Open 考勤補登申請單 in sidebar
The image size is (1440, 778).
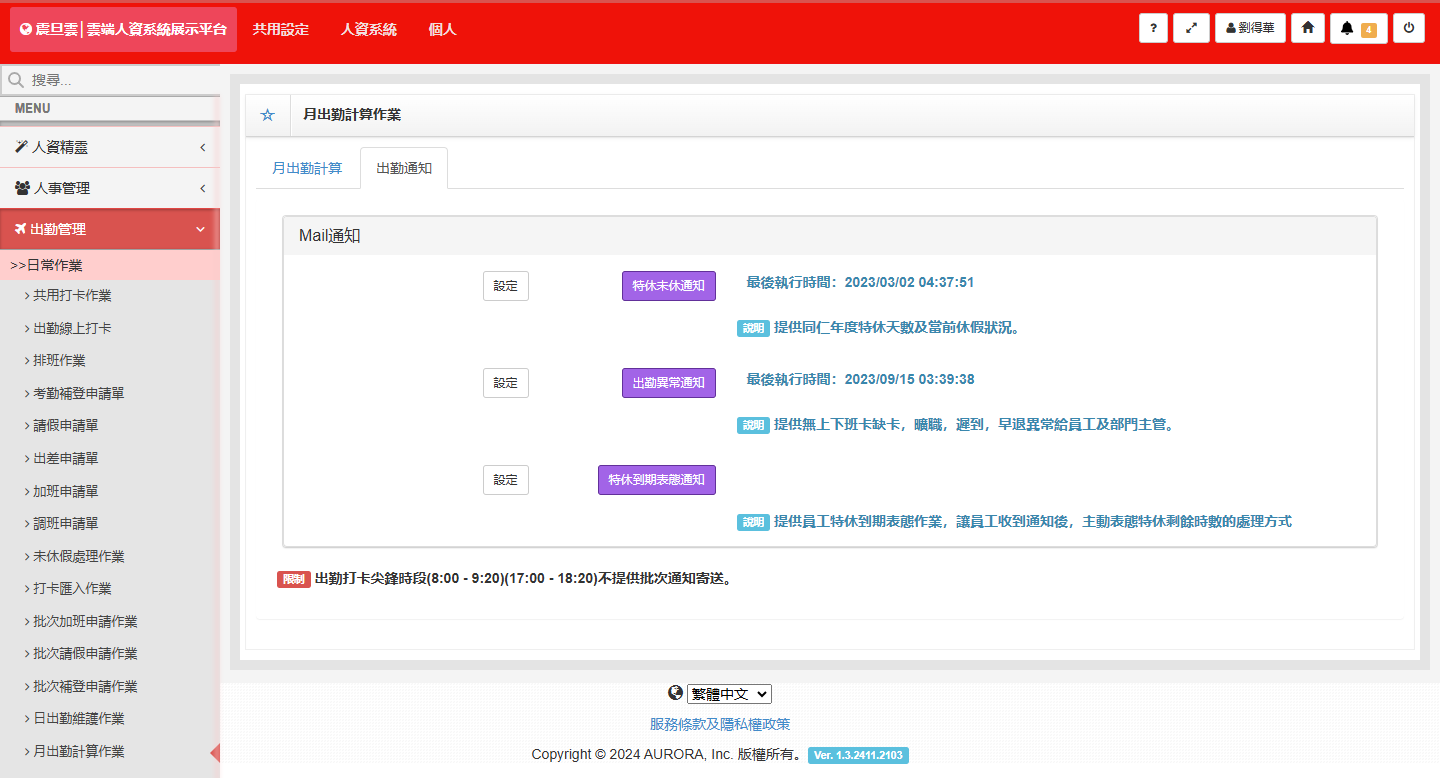(78, 394)
